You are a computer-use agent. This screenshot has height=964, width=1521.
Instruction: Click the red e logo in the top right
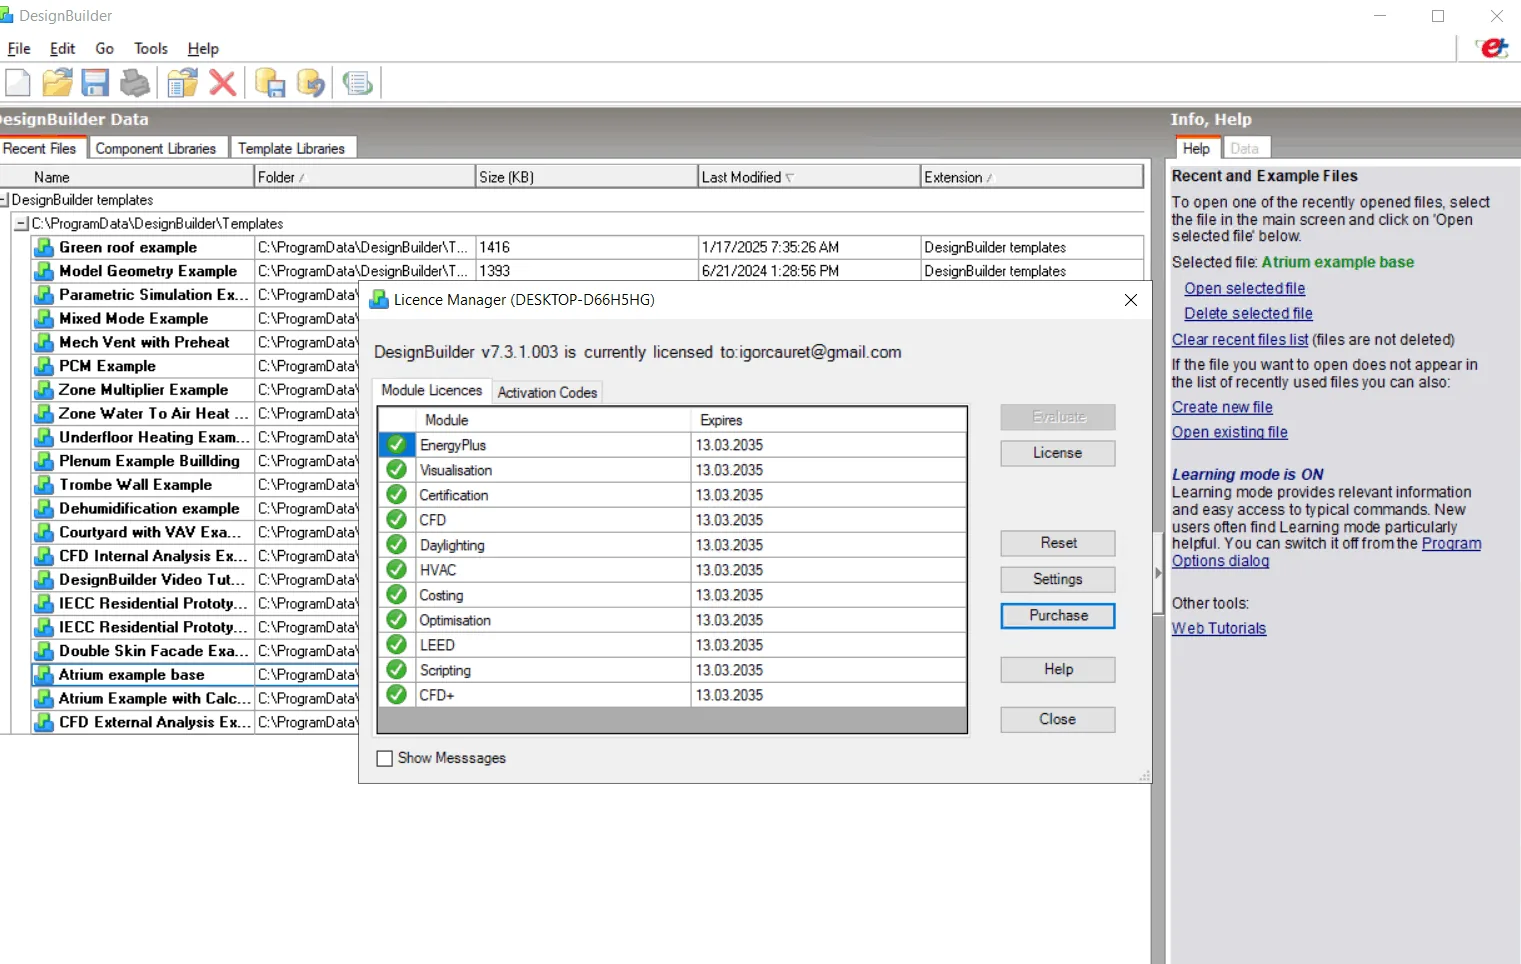click(1493, 47)
